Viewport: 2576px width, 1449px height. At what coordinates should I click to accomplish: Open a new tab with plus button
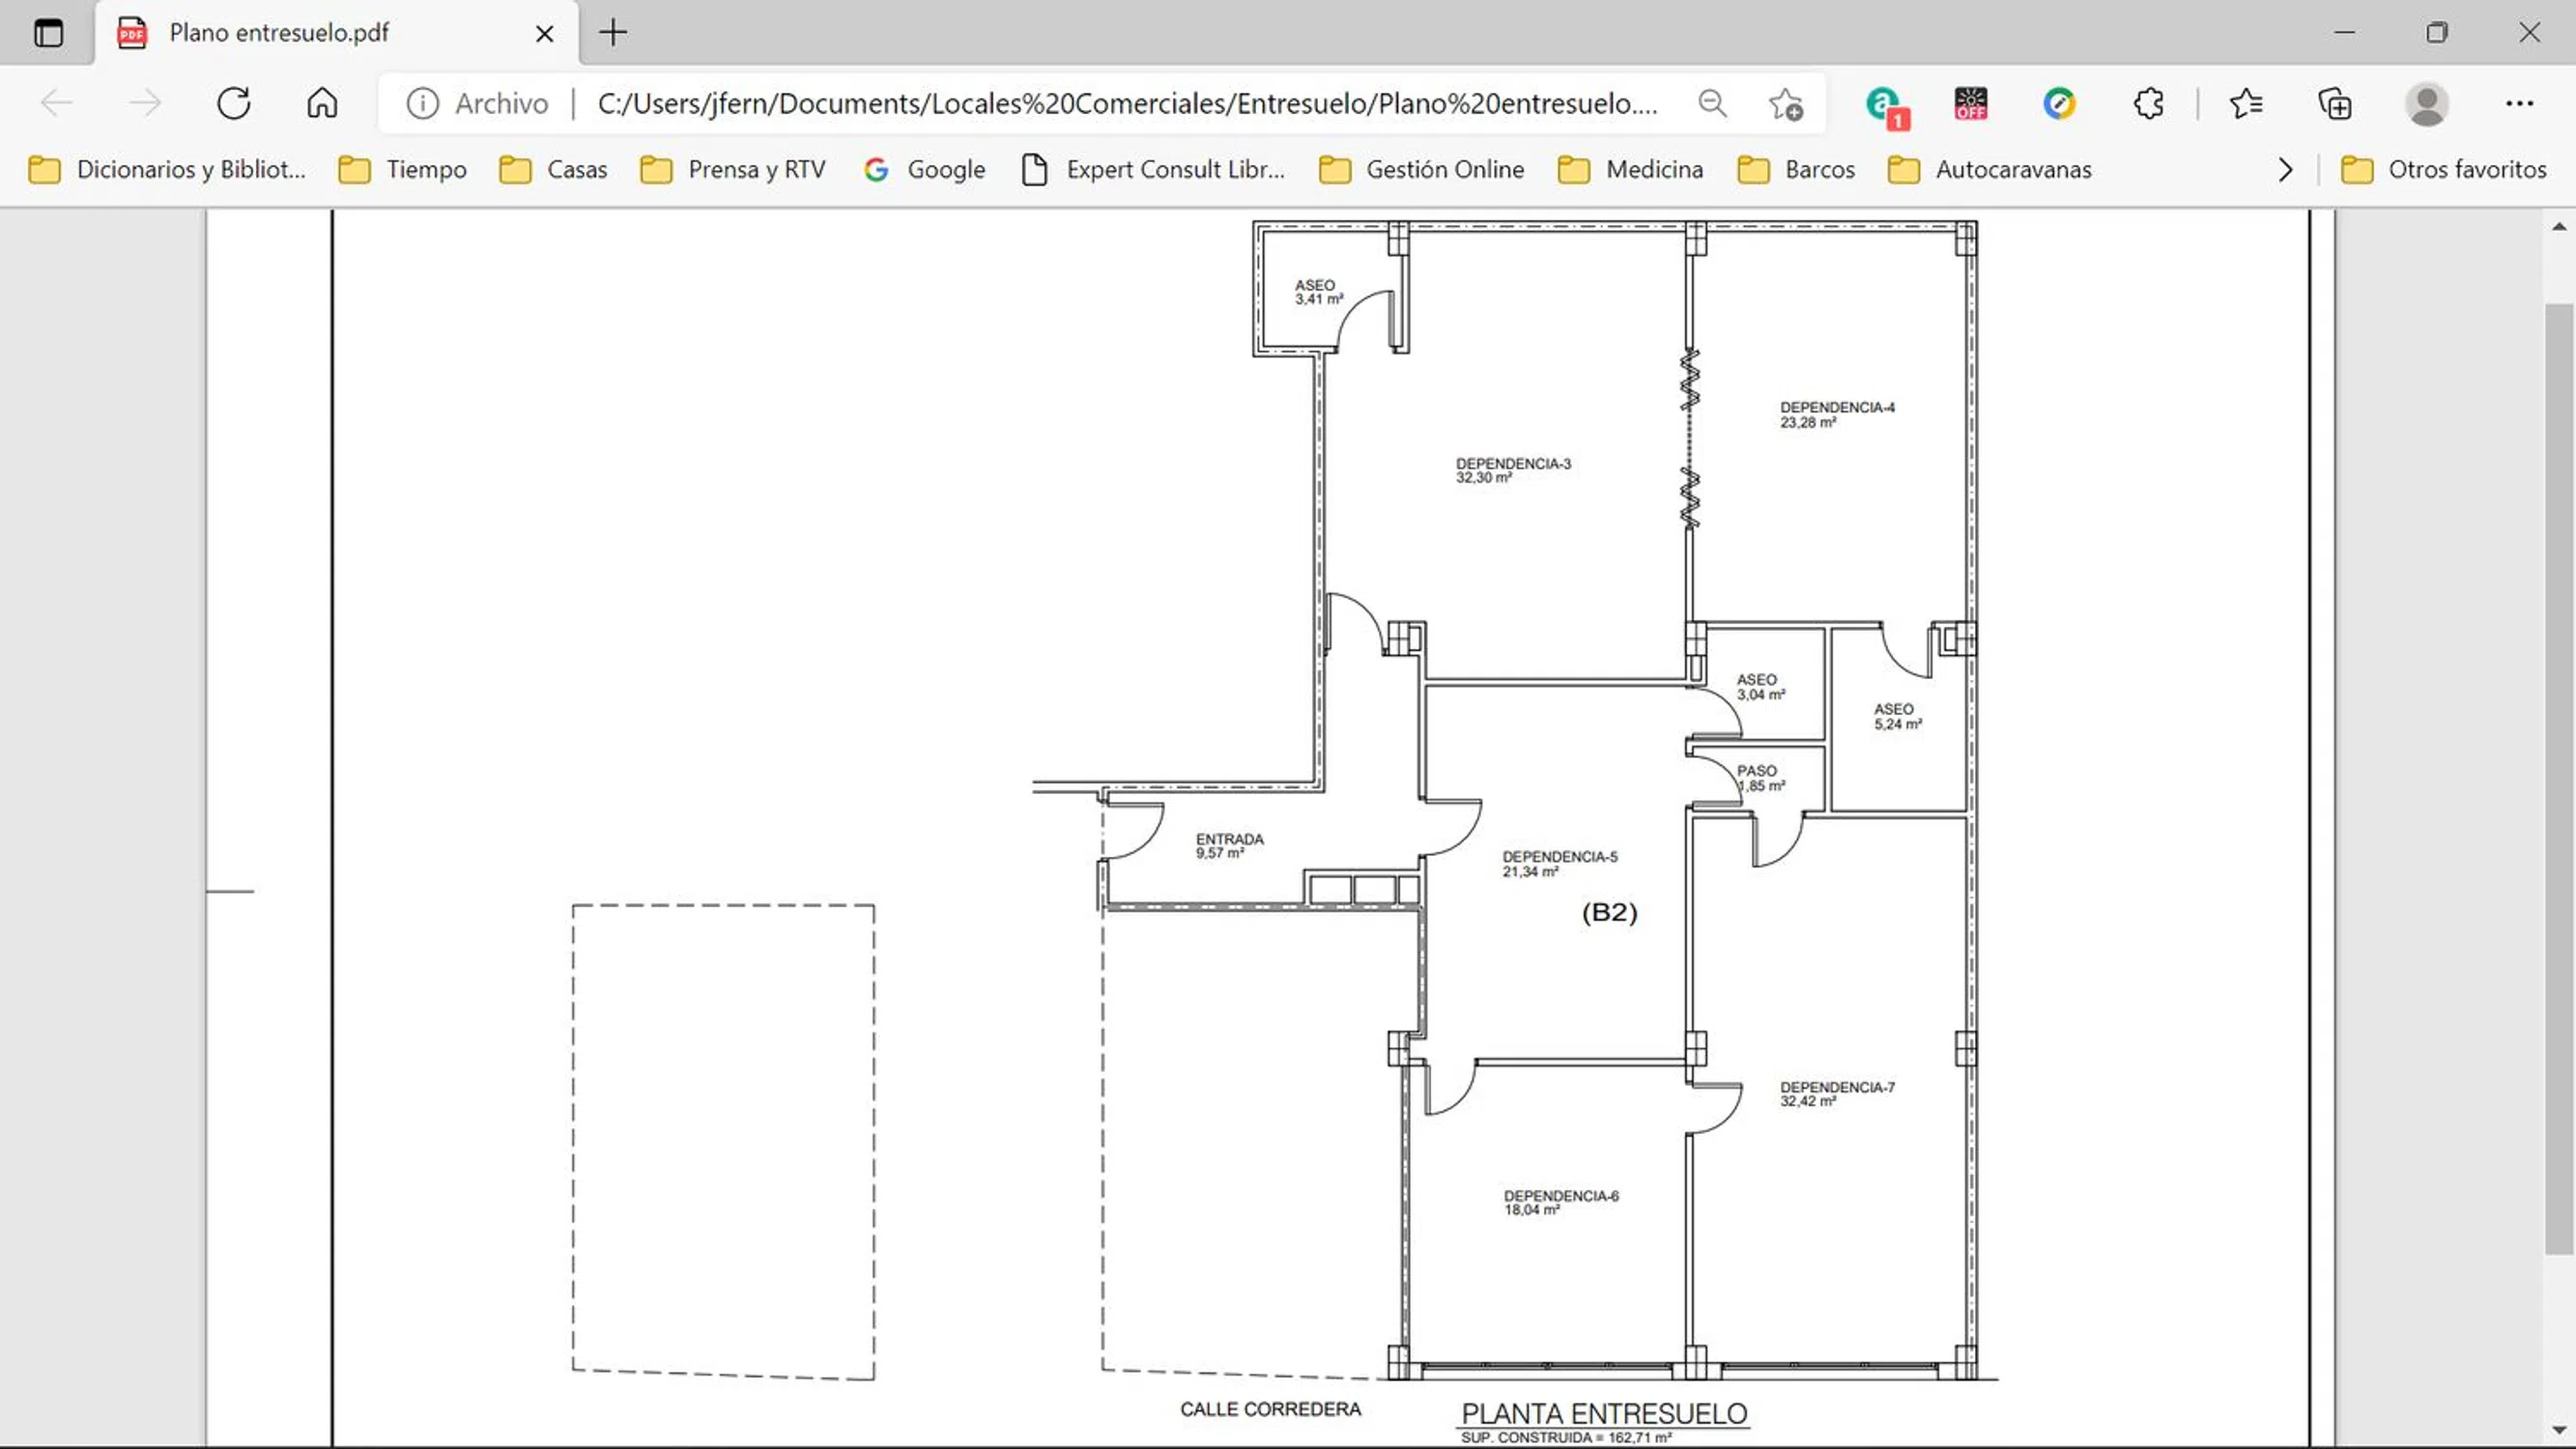[613, 33]
